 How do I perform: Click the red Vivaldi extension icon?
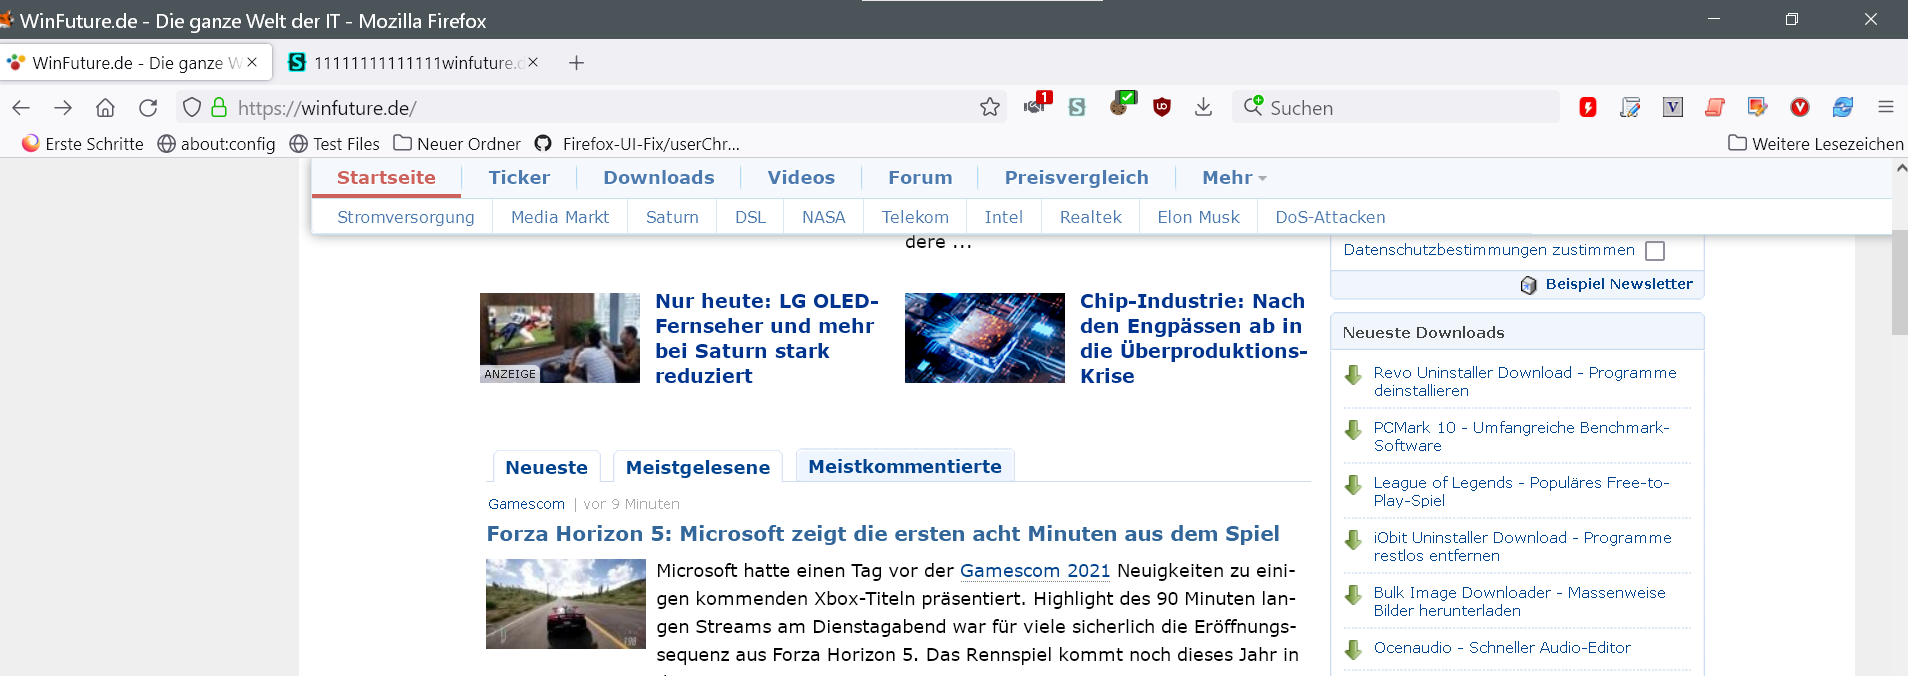tap(1799, 107)
